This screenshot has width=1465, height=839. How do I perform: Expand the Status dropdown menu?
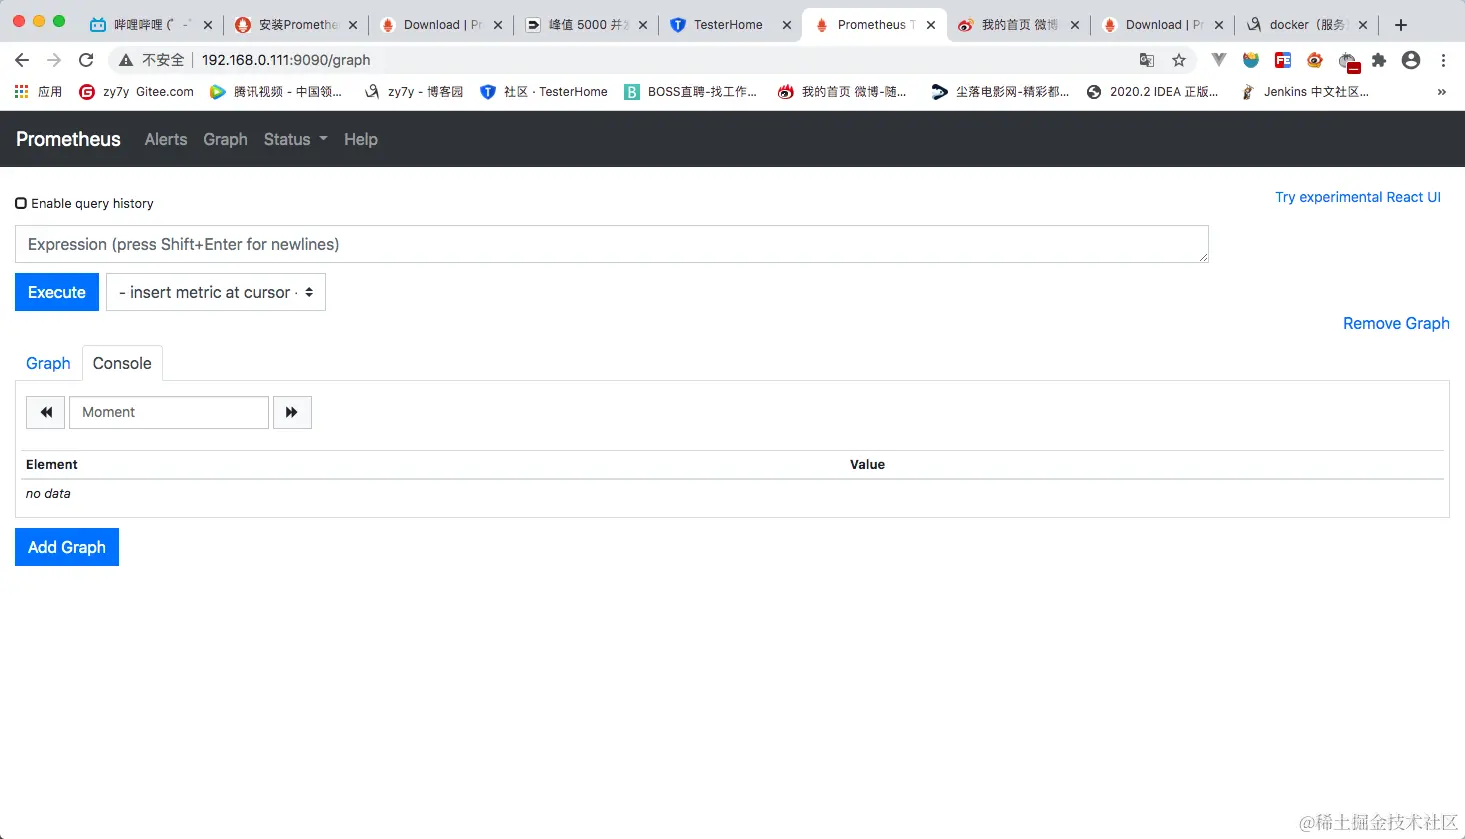click(296, 139)
